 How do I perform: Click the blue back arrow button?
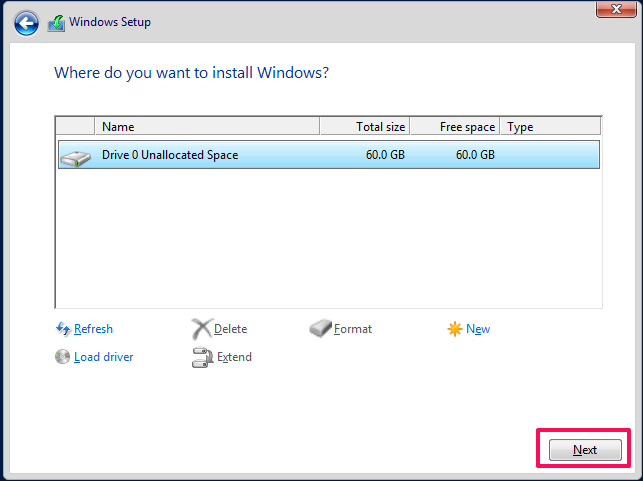[26, 23]
